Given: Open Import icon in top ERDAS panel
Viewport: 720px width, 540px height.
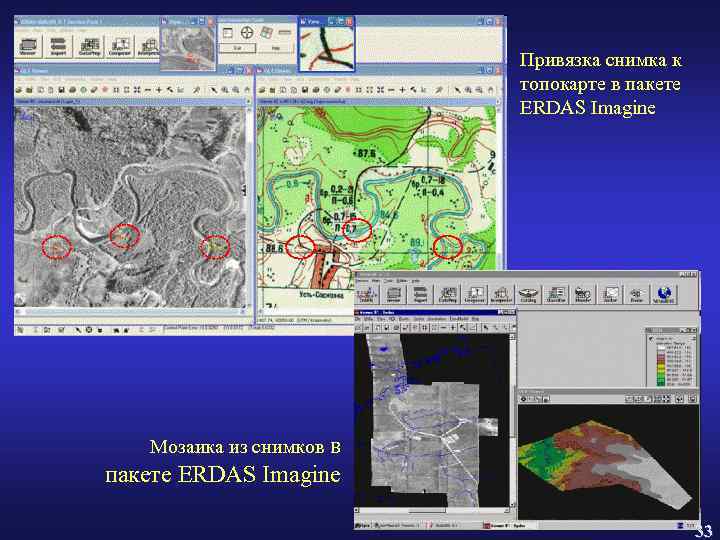Looking at the screenshot, I should click(58, 46).
